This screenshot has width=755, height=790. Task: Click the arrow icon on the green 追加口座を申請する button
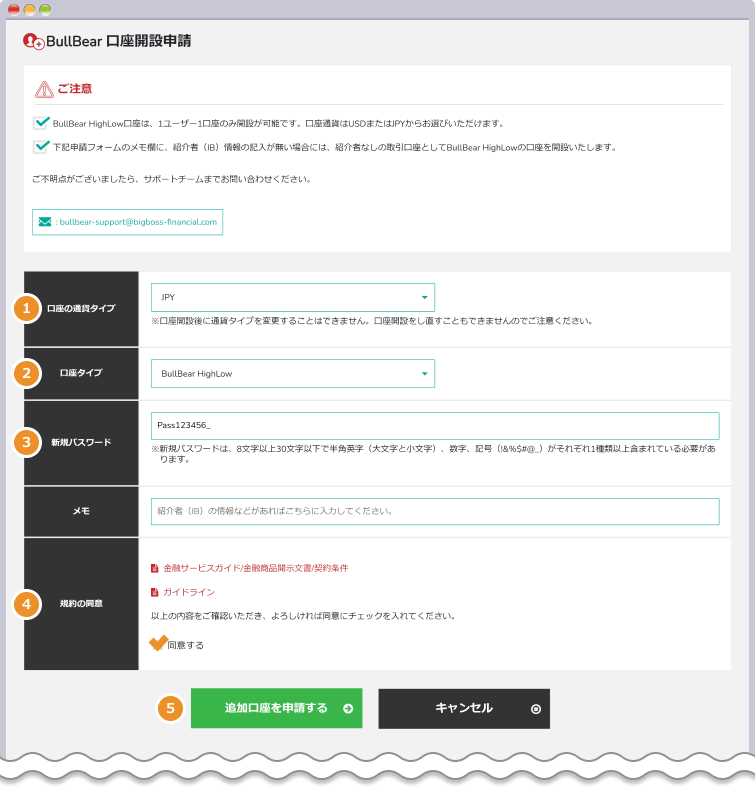pos(348,708)
